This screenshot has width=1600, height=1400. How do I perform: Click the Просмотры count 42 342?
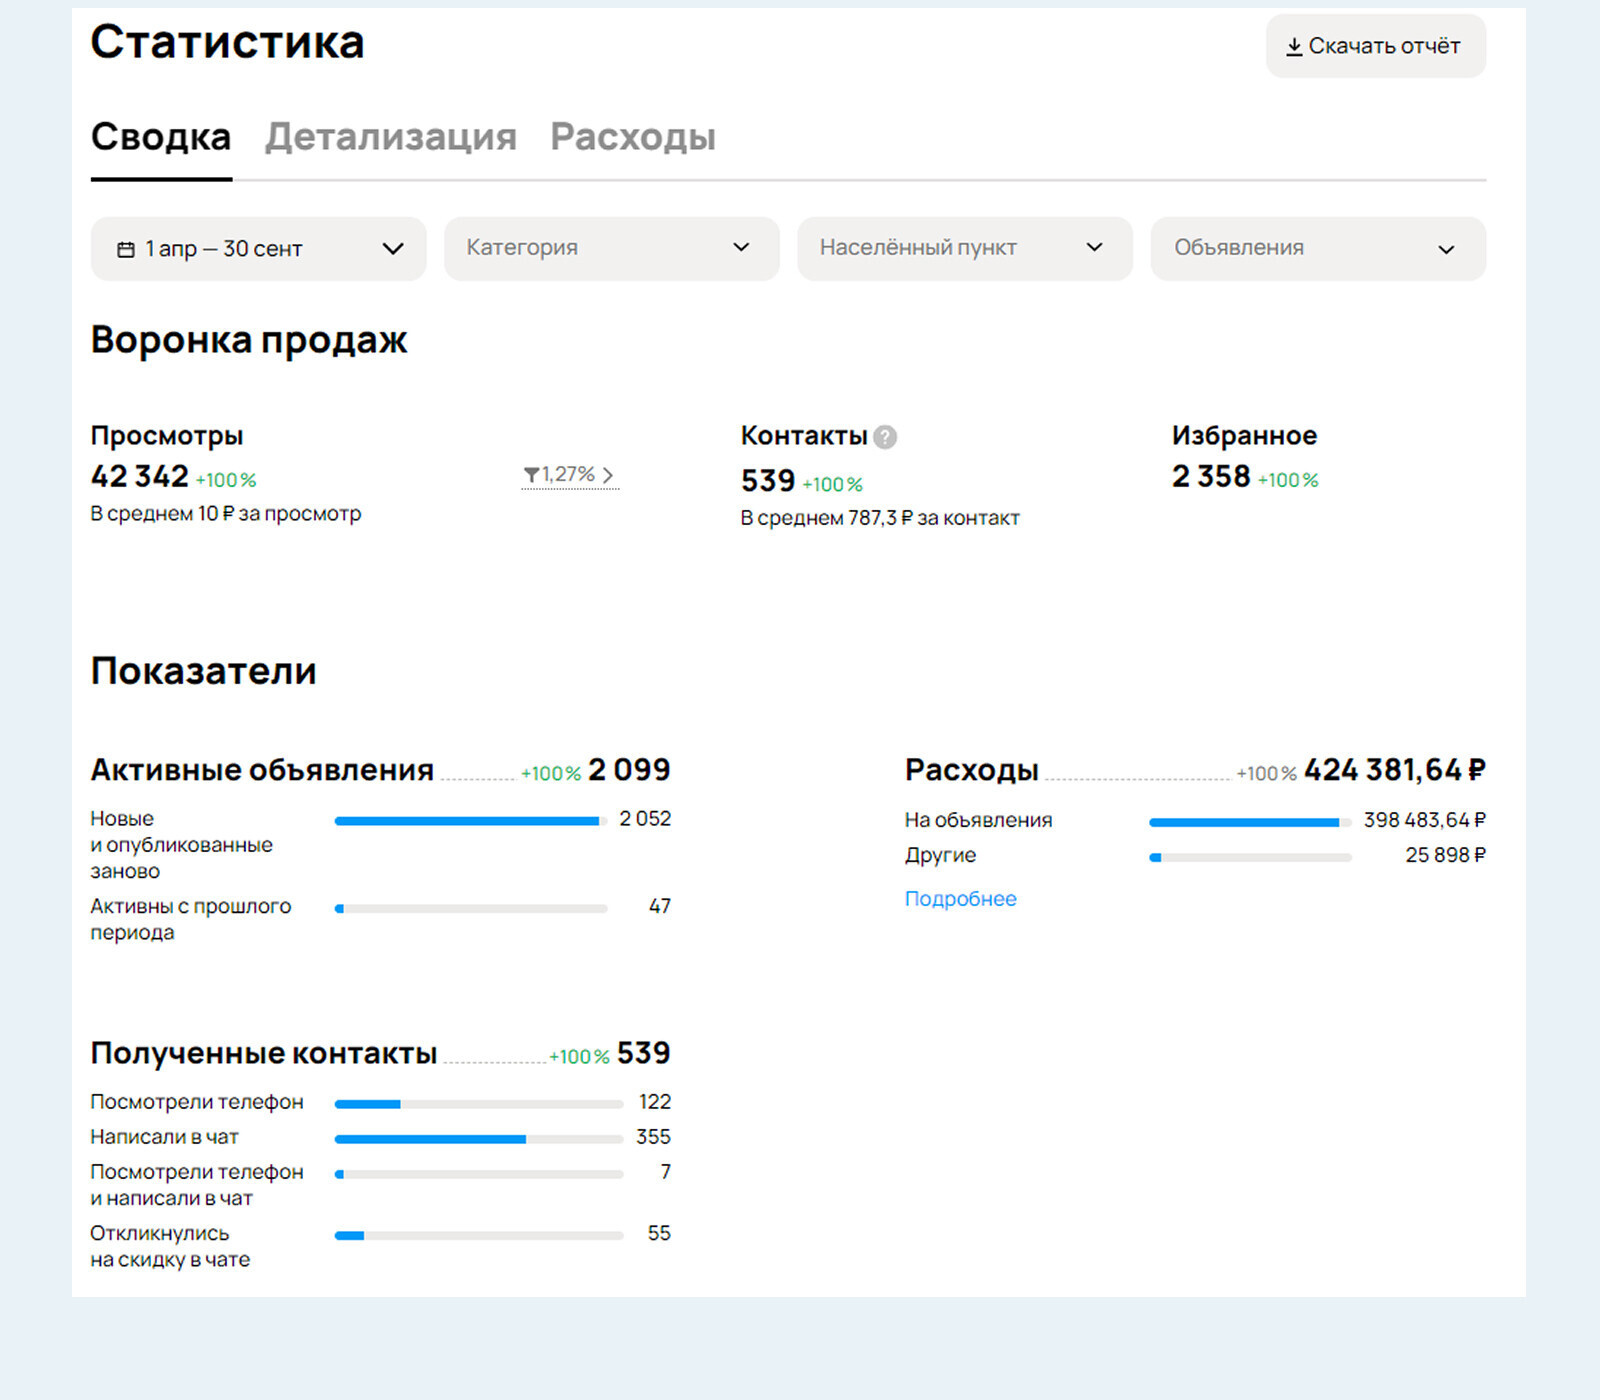click(x=140, y=477)
